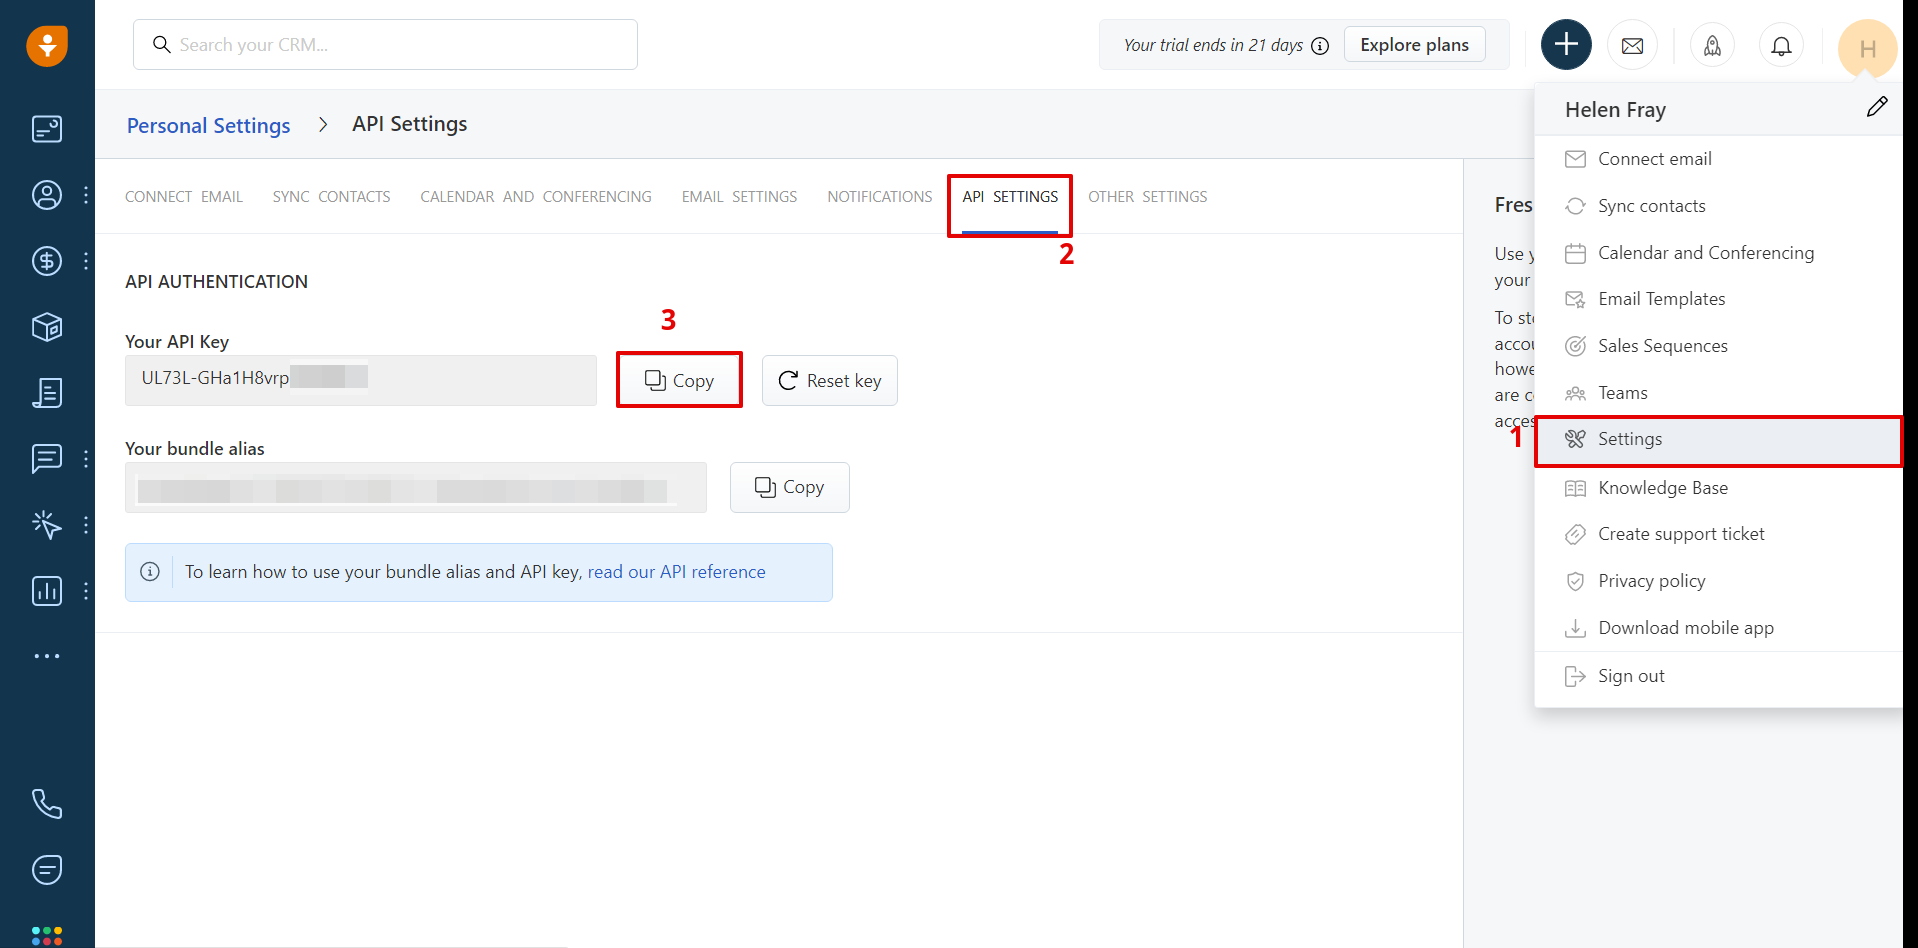Screen dimensions: 1918x948
Task: Click the Helen Fray name heading
Action: point(1615,110)
